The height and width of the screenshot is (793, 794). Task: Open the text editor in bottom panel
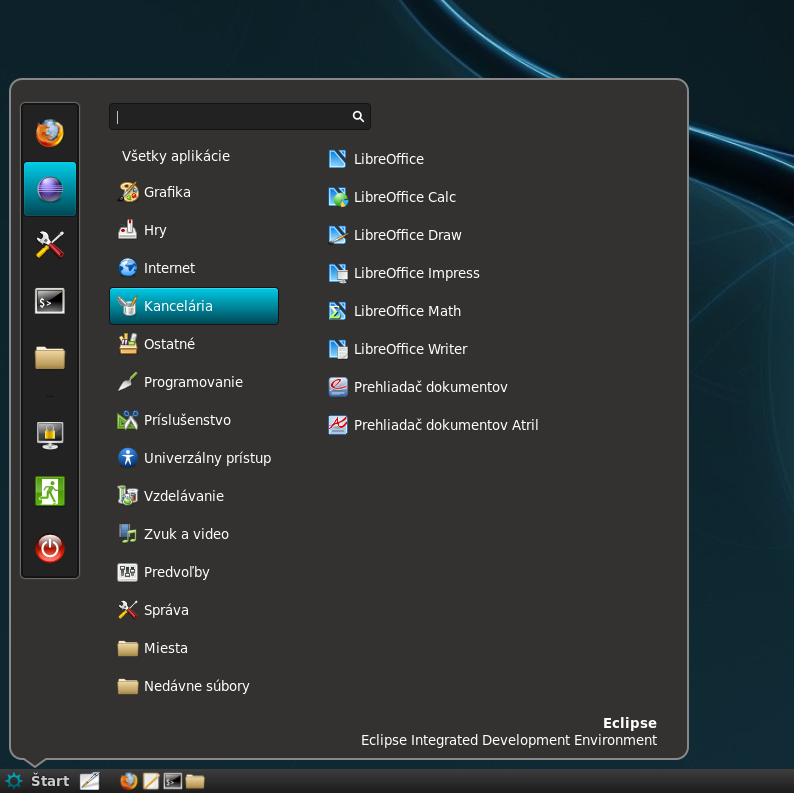coord(151,781)
